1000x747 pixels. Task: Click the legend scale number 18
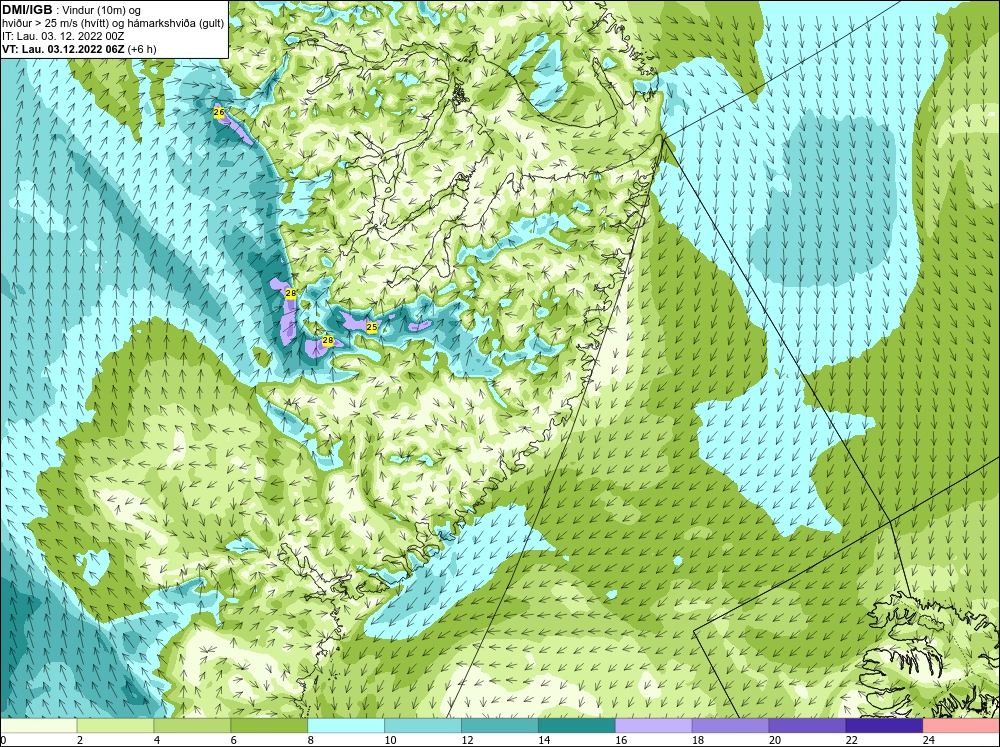tap(698, 740)
